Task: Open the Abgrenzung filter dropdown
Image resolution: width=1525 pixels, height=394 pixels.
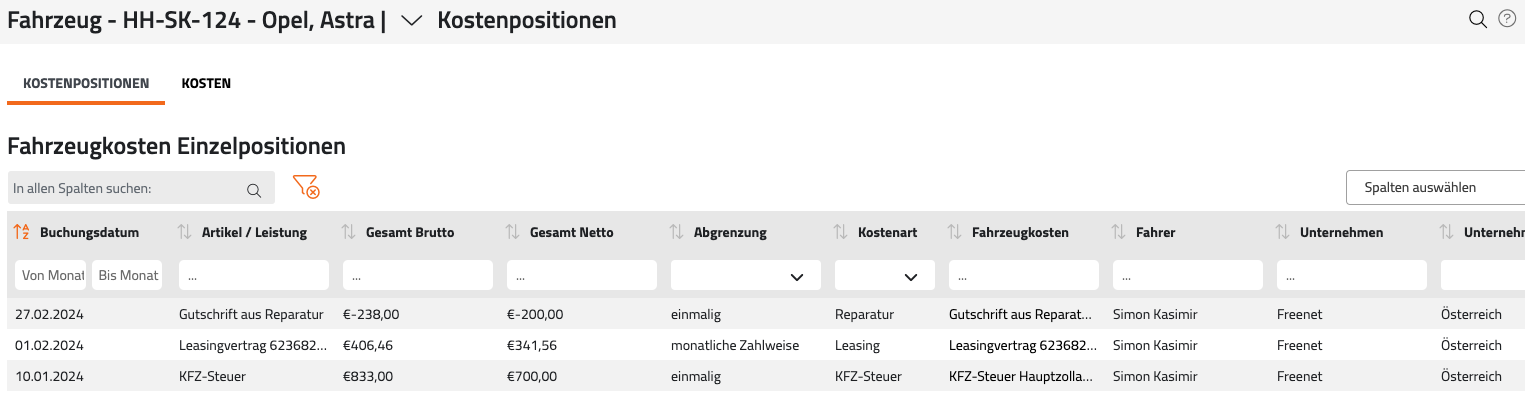Action: coord(746,276)
